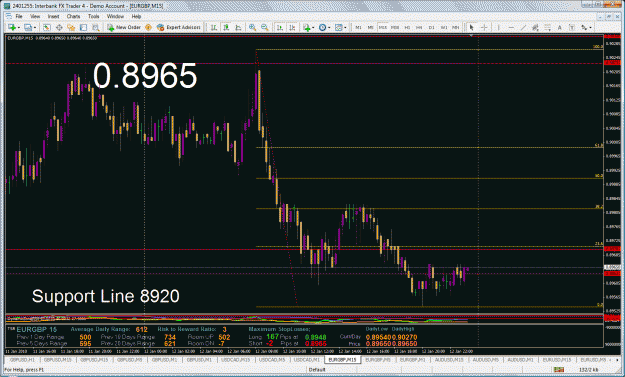Switch chart to Bar Chart style
The height and width of the screenshot is (377, 625).
click(214, 27)
